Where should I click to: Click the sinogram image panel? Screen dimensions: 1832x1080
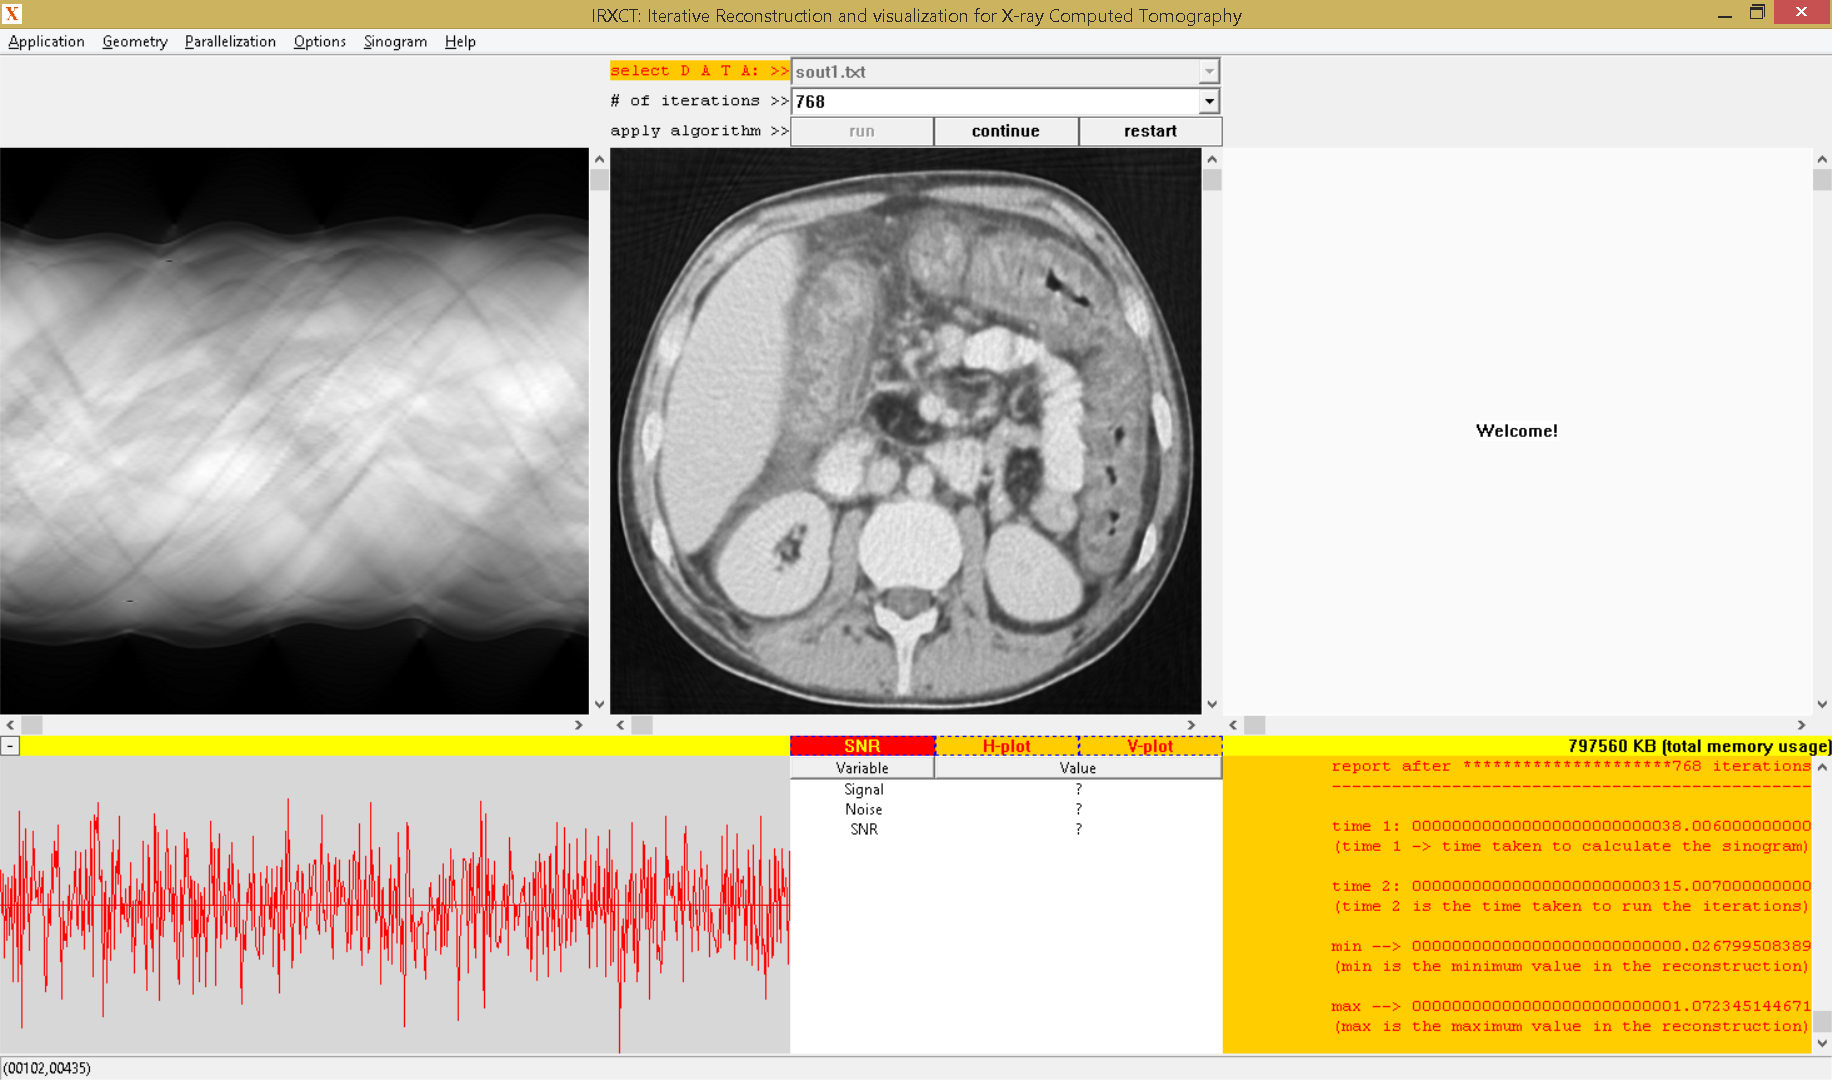click(294, 431)
